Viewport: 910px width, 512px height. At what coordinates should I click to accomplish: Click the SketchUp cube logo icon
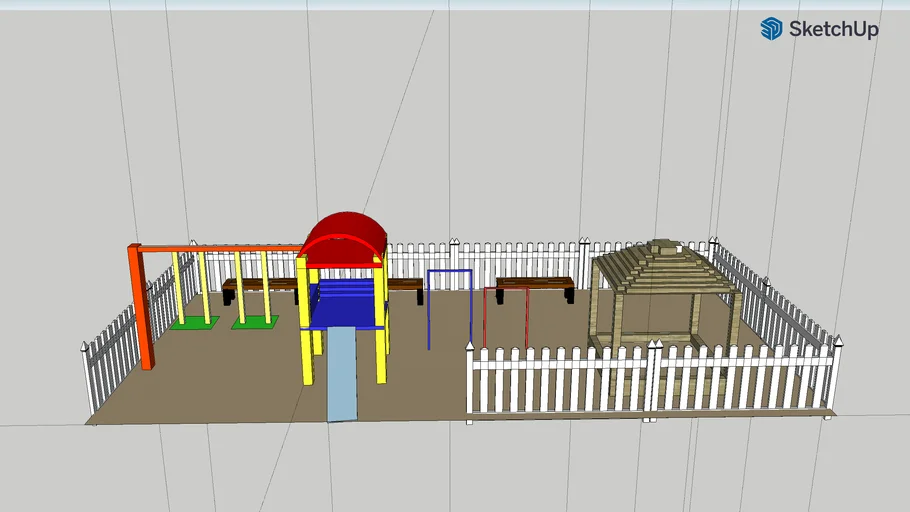(771, 29)
